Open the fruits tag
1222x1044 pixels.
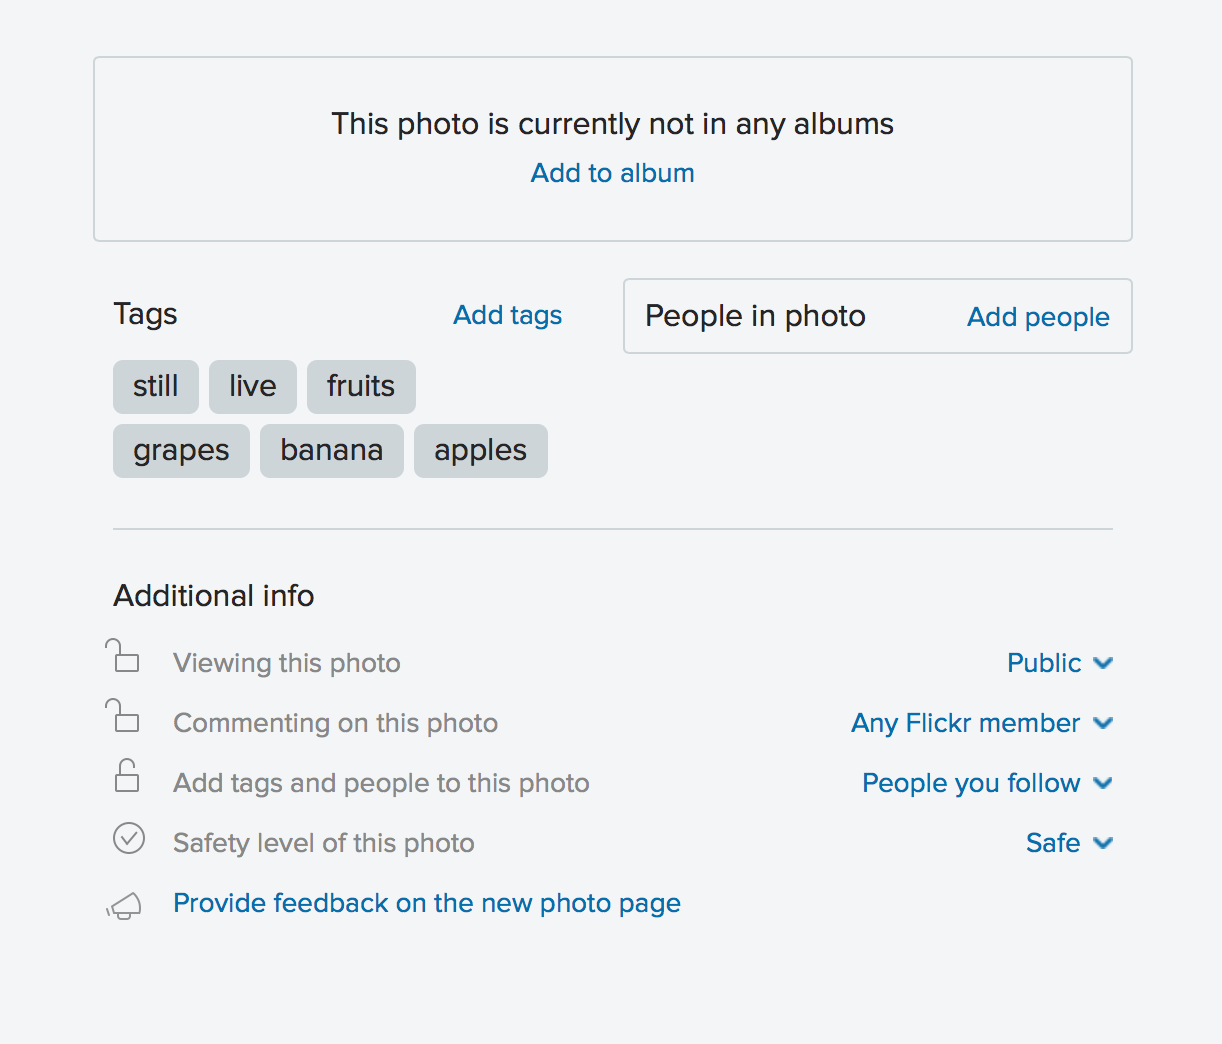361,387
